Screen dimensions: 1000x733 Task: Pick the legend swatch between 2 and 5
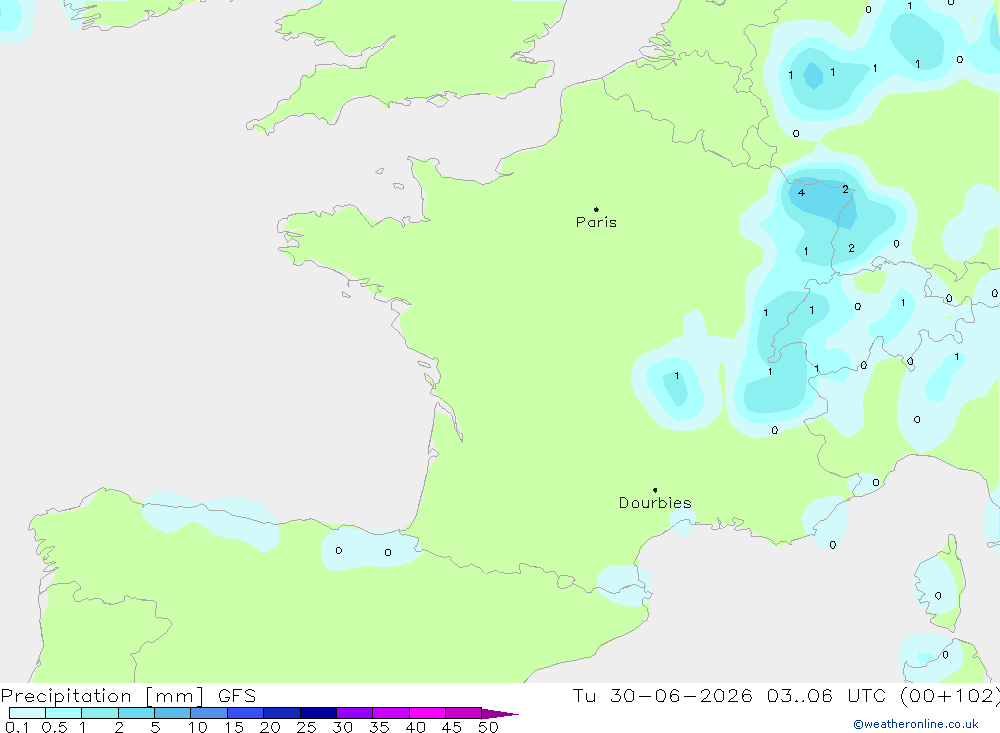[136, 713]
